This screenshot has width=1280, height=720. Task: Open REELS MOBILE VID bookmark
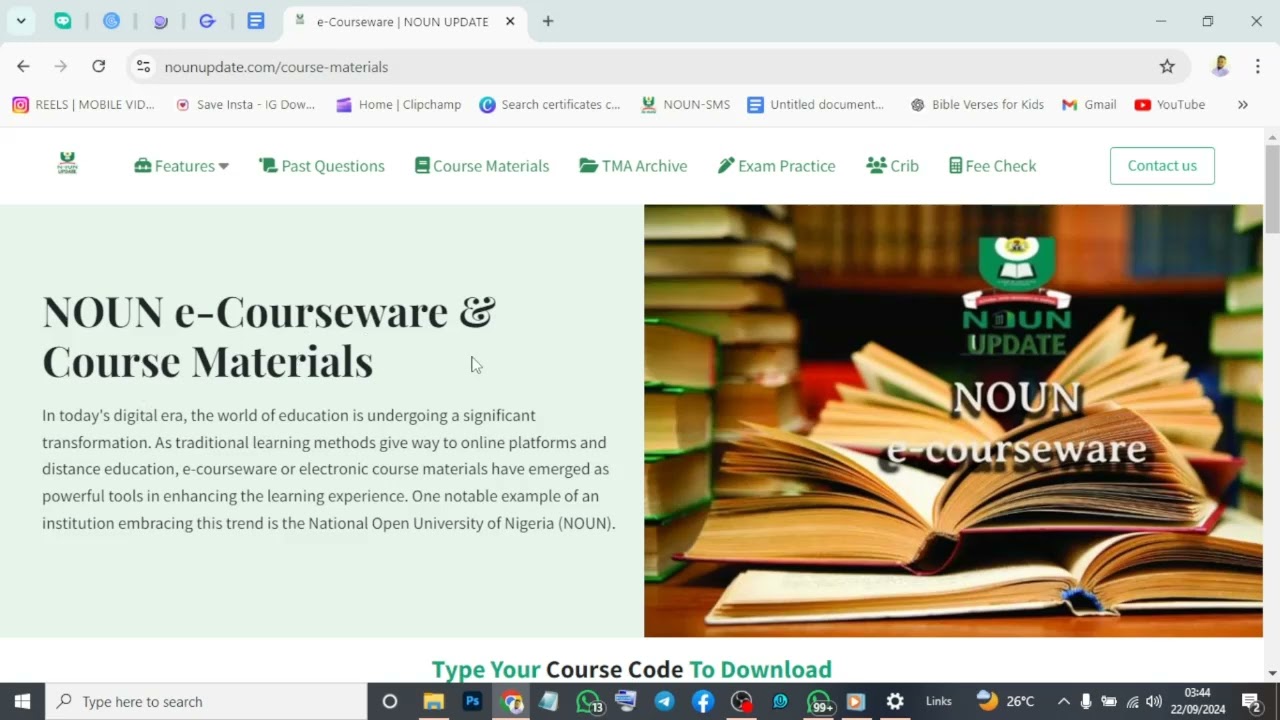(x=84, y=104)
